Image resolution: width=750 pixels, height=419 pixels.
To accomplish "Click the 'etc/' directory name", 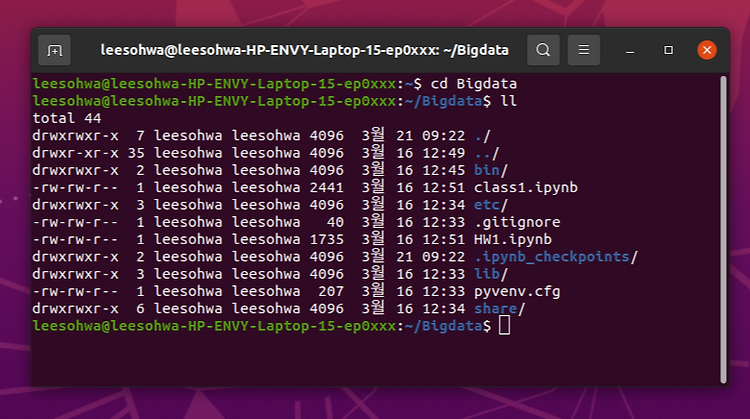I will click(x=491, y=205).
